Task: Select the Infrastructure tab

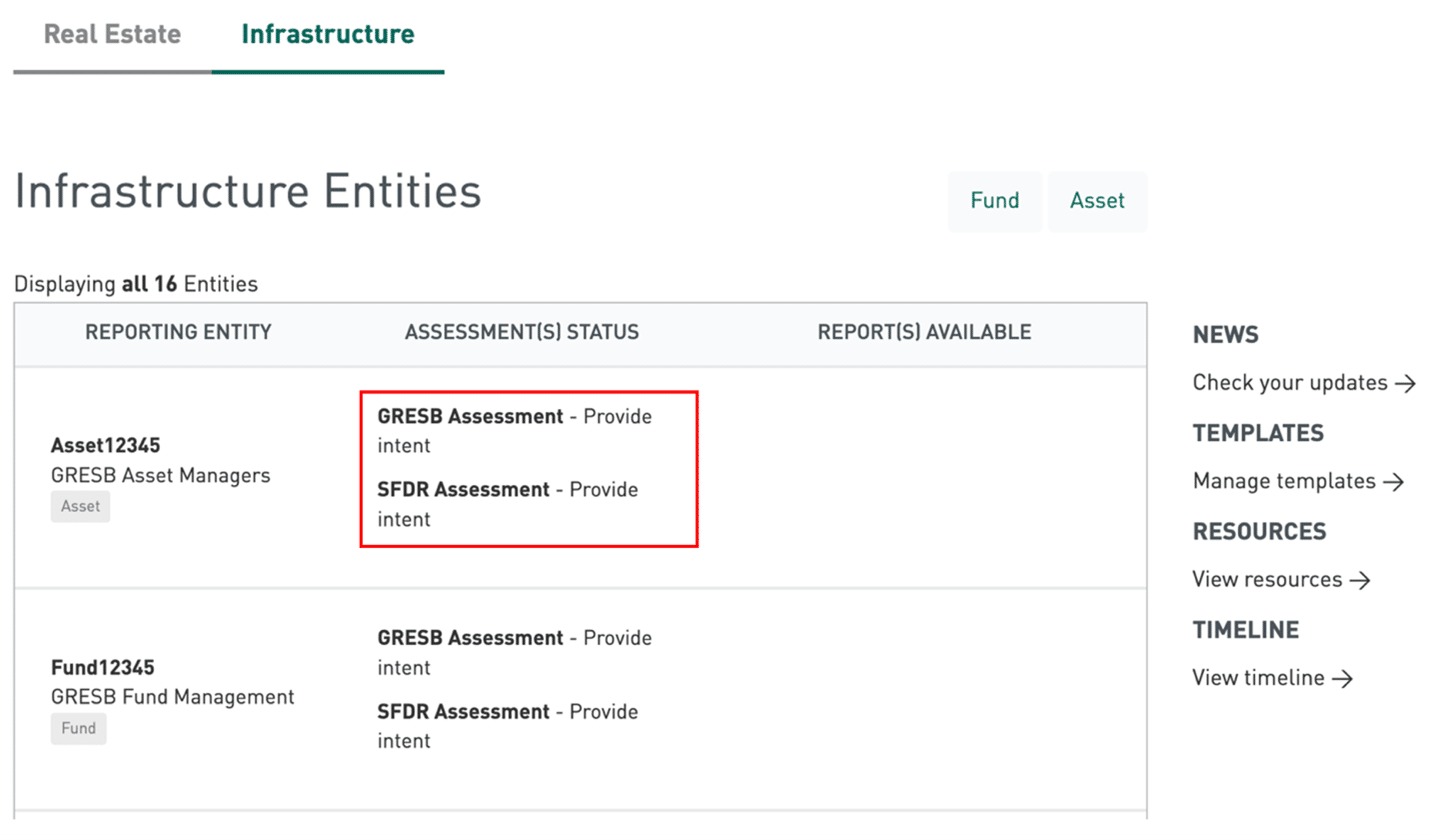Action: (327, 34)
